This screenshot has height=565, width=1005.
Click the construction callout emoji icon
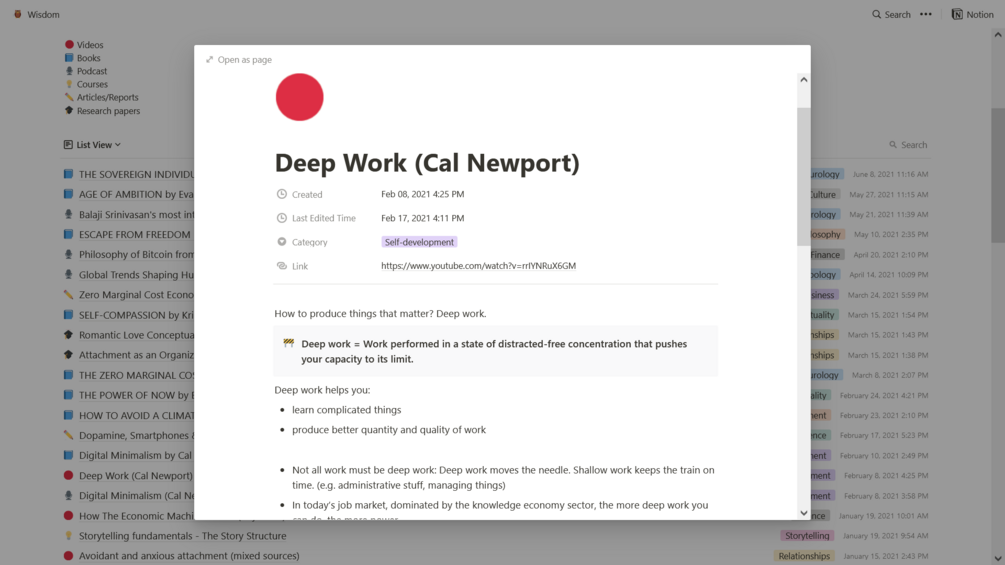tap(288, 344)
